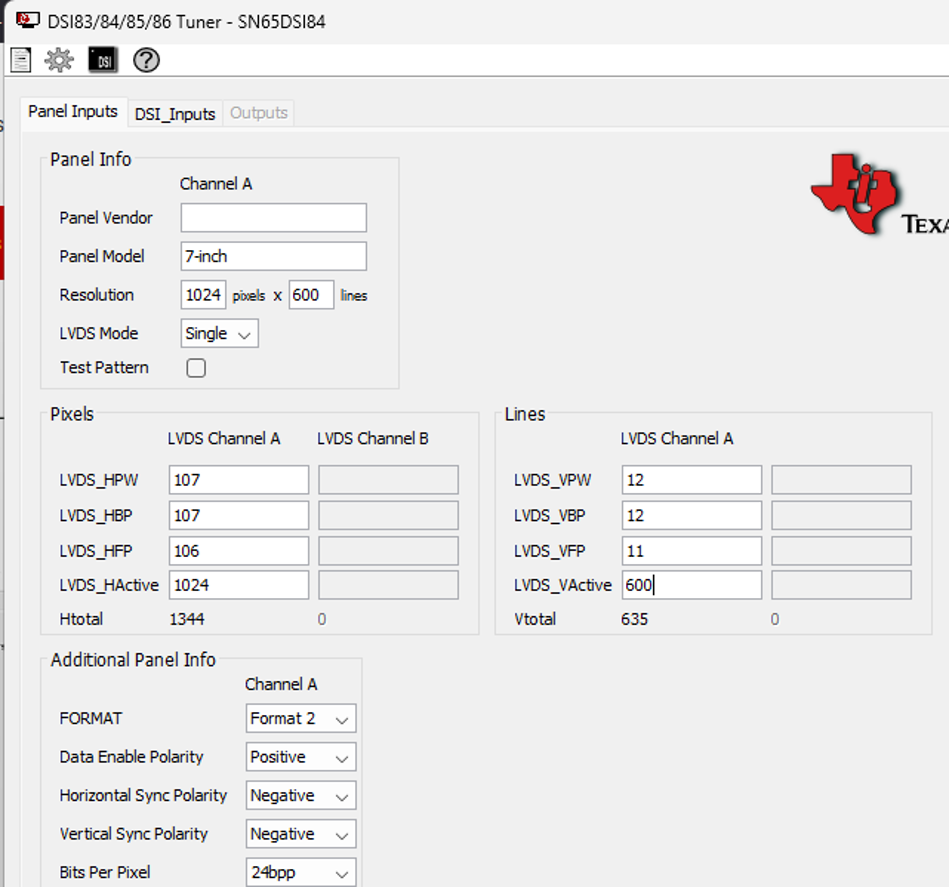Click the Htotal value 1344

(187, 619)
